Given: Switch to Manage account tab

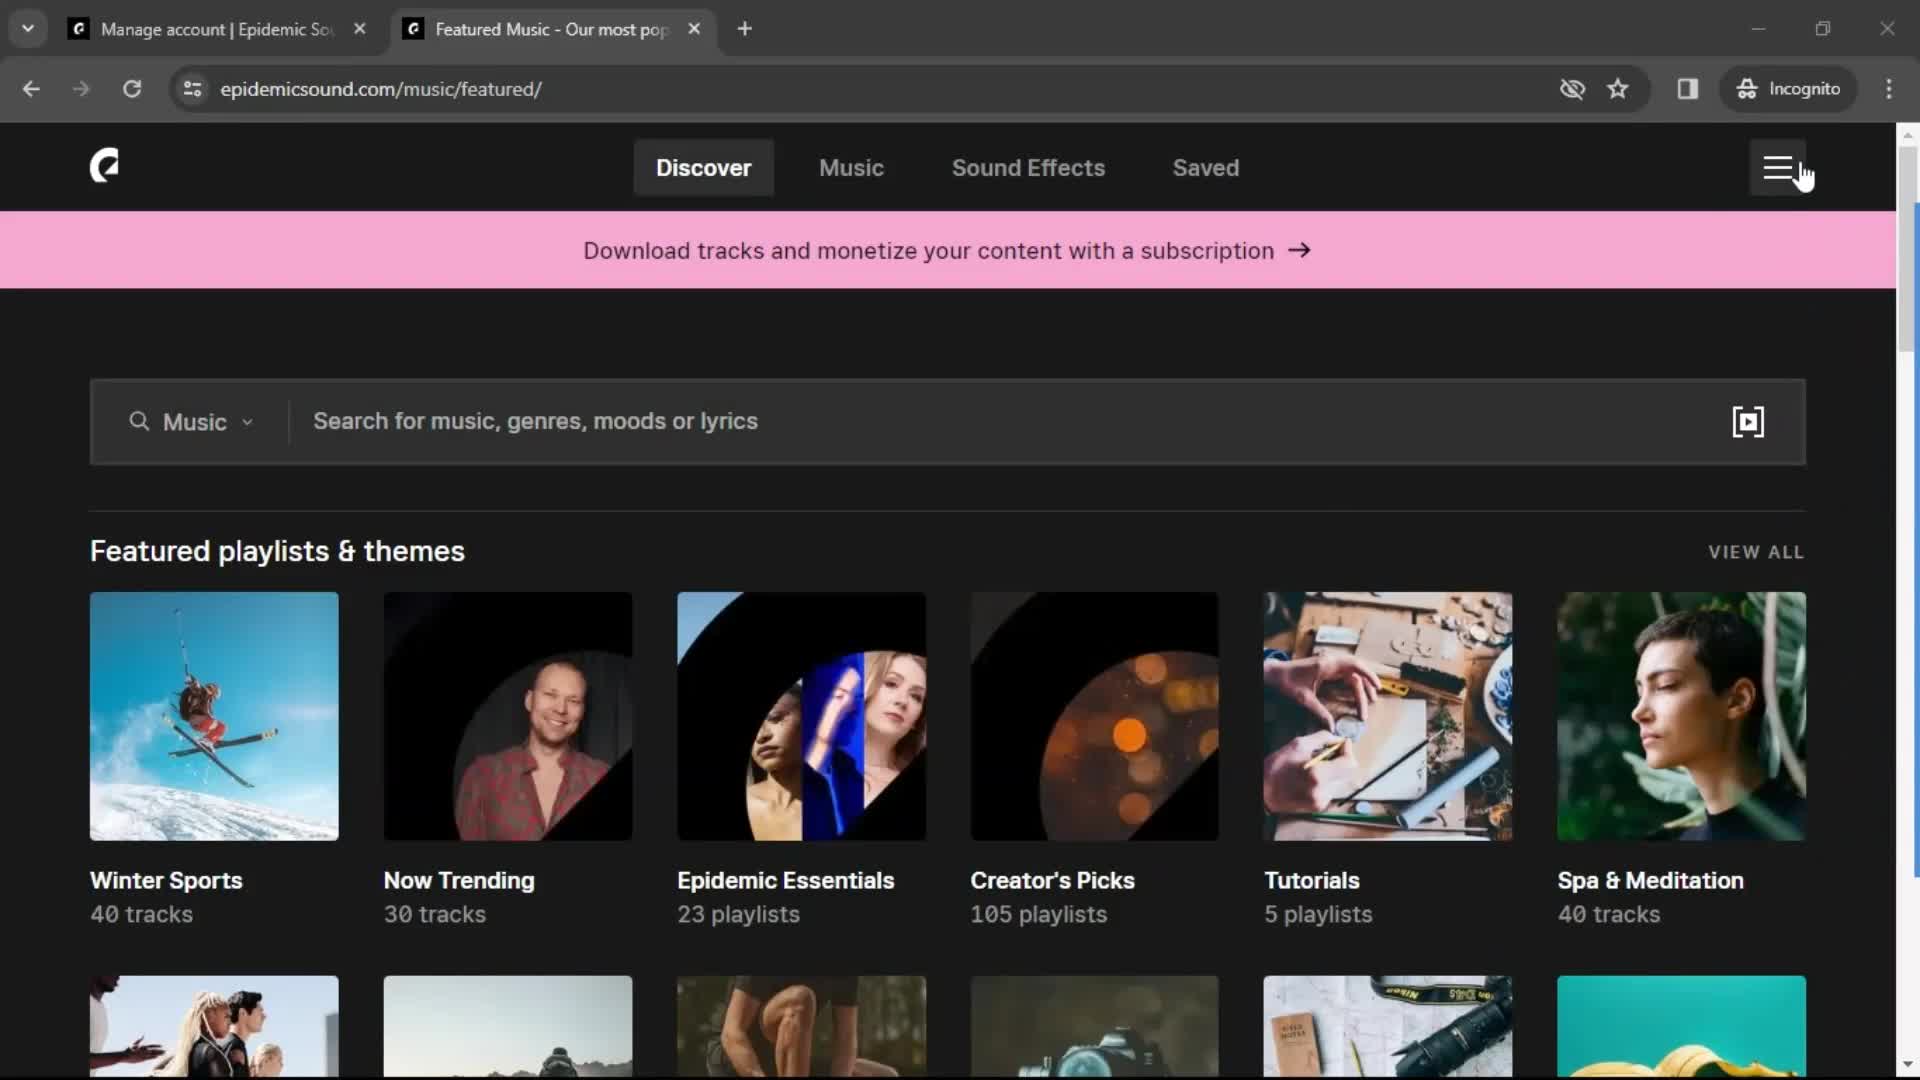Looking at the screenshot, I should [x=216, y=29].
